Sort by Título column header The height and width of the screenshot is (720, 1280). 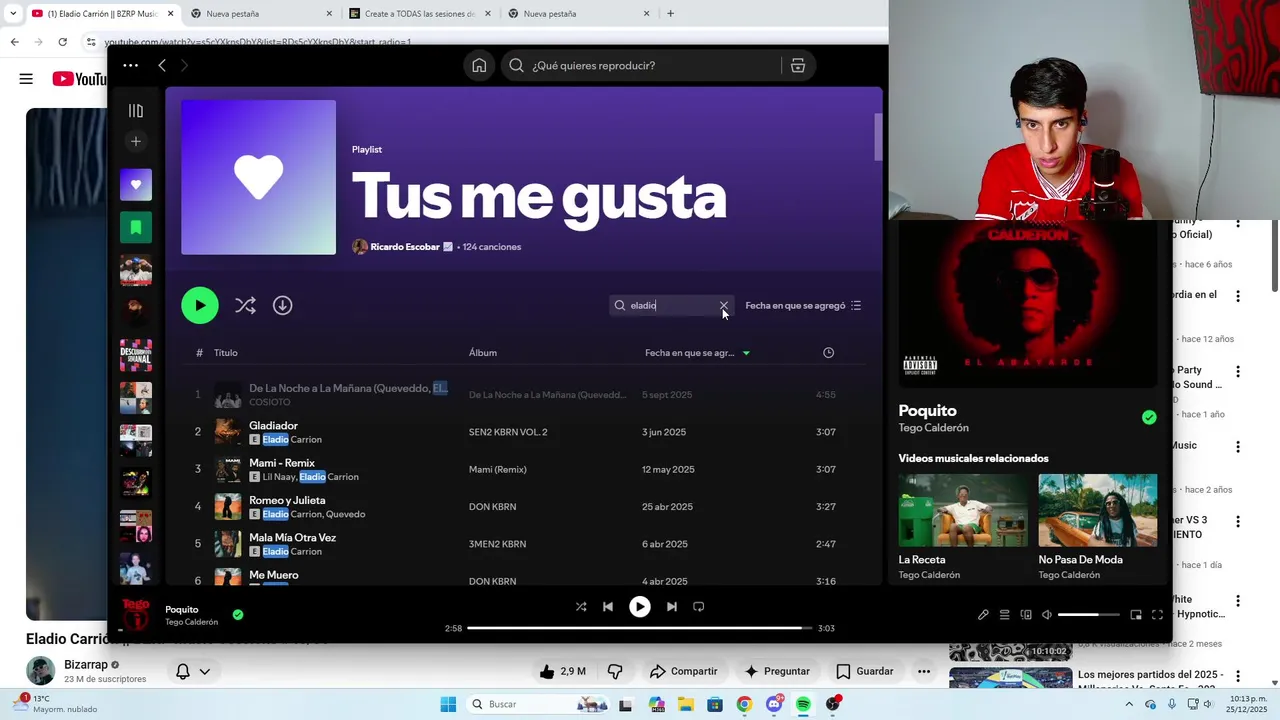226,352
